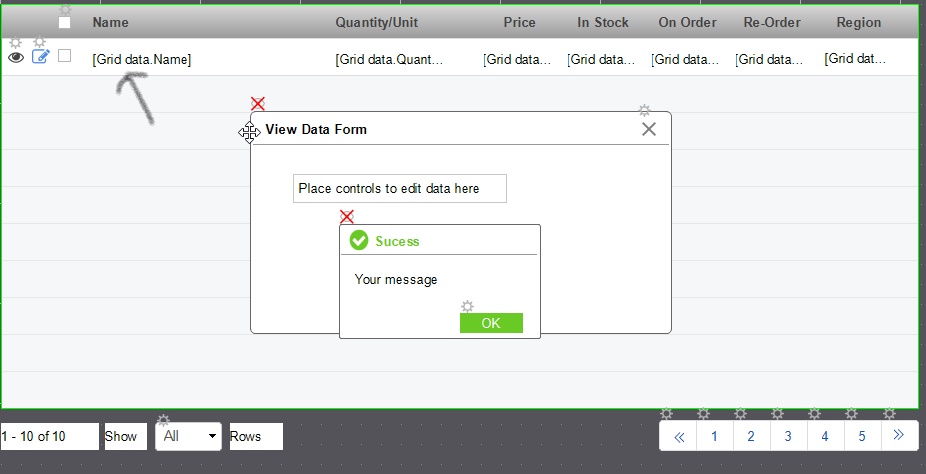Click the gear icon above the OK button
This screenshot has width=926, height=474.
[x=467, y=306]
